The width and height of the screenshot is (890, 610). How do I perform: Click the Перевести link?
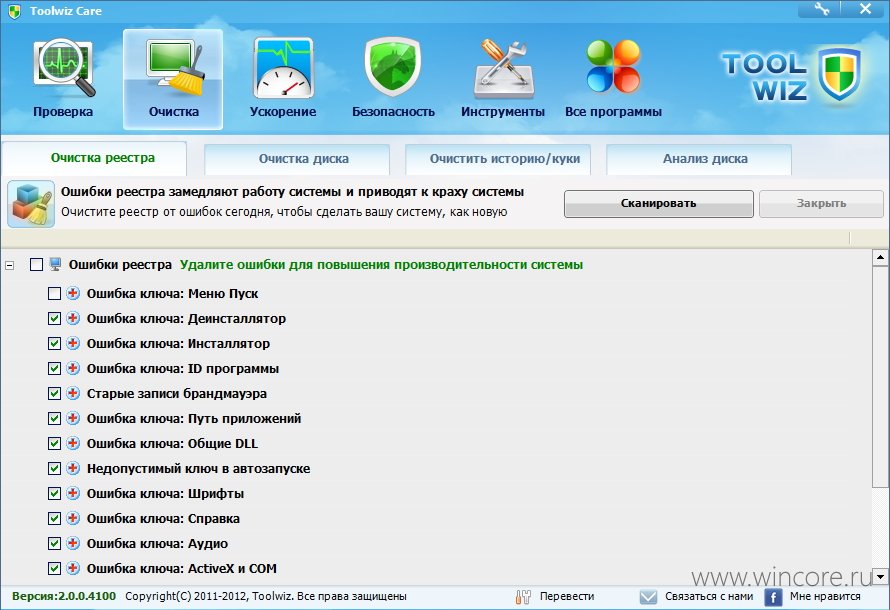click(x=567, y=596)
